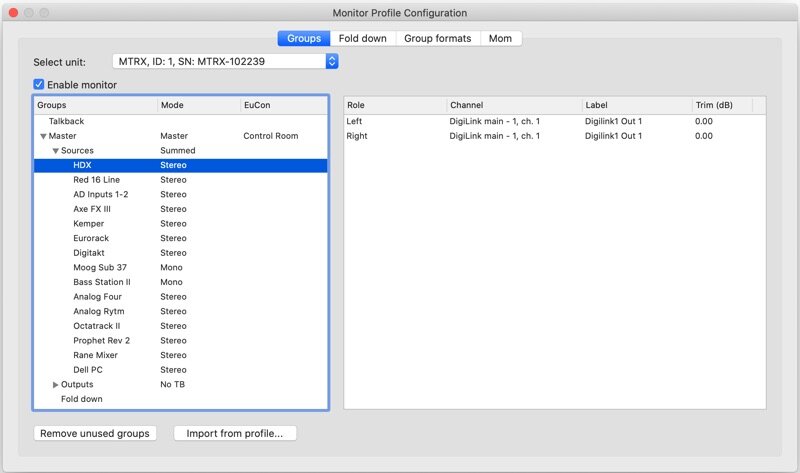This screenshot has width=800, height=473.
Task: Select the Eurorack source row
Action: coord(181,238)
